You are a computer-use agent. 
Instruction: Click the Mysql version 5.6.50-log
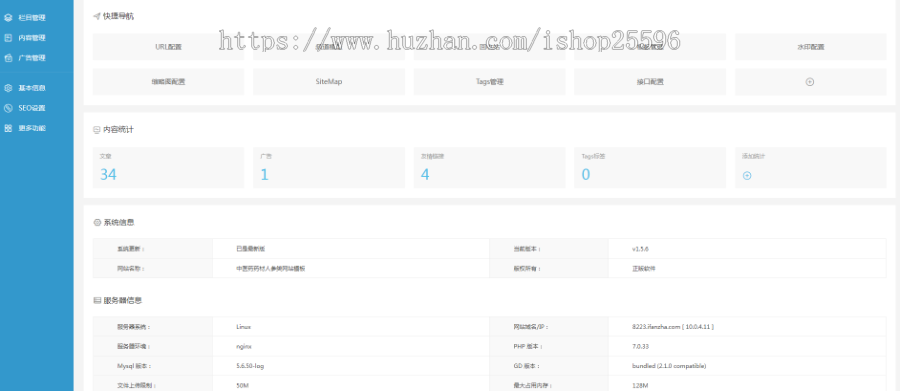(250, 366)
